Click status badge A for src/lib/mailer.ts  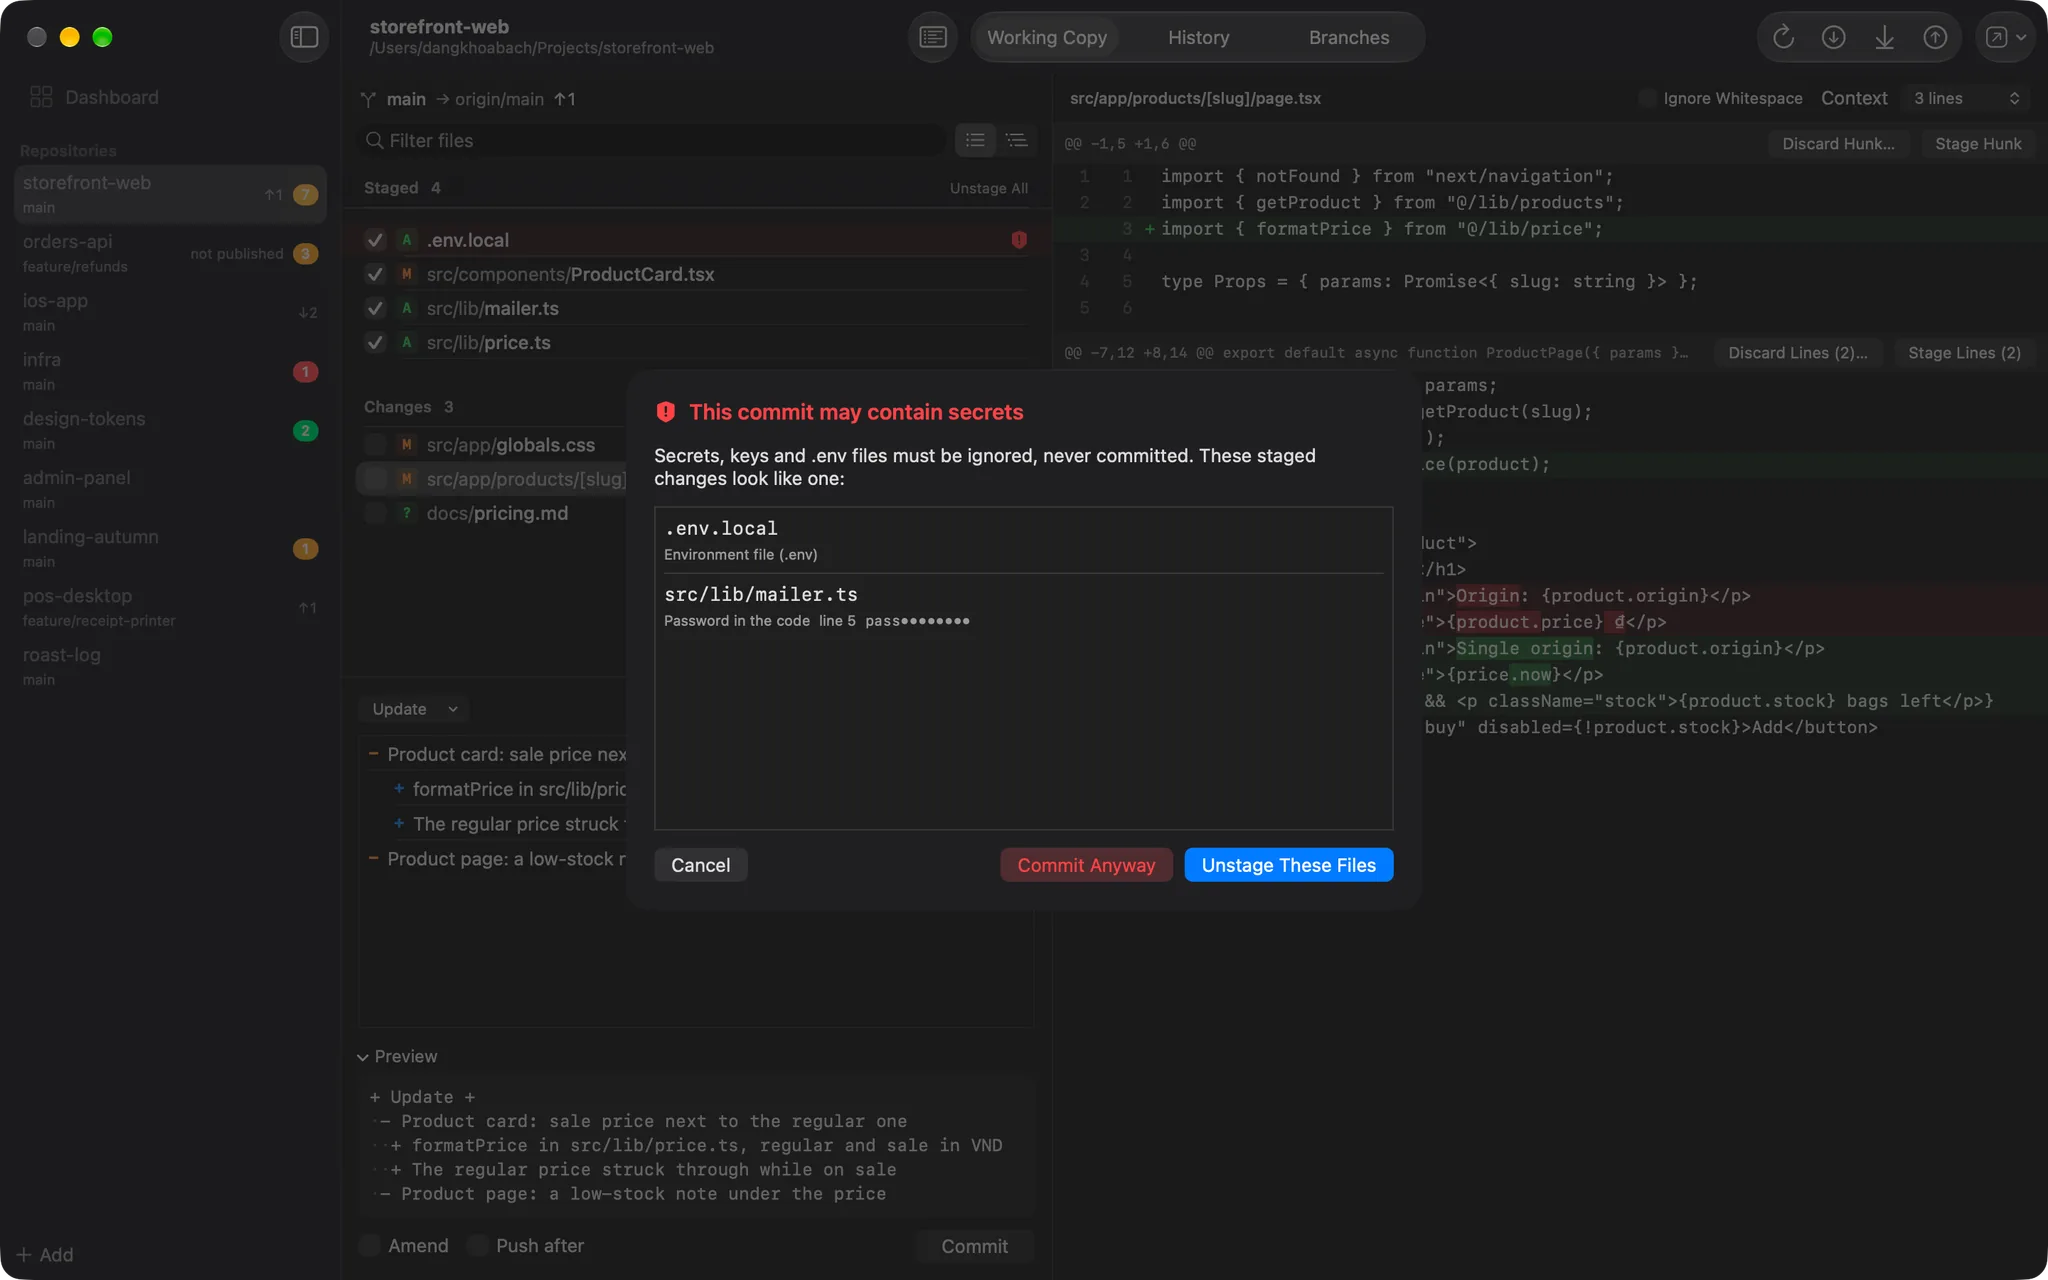(406, 308)
